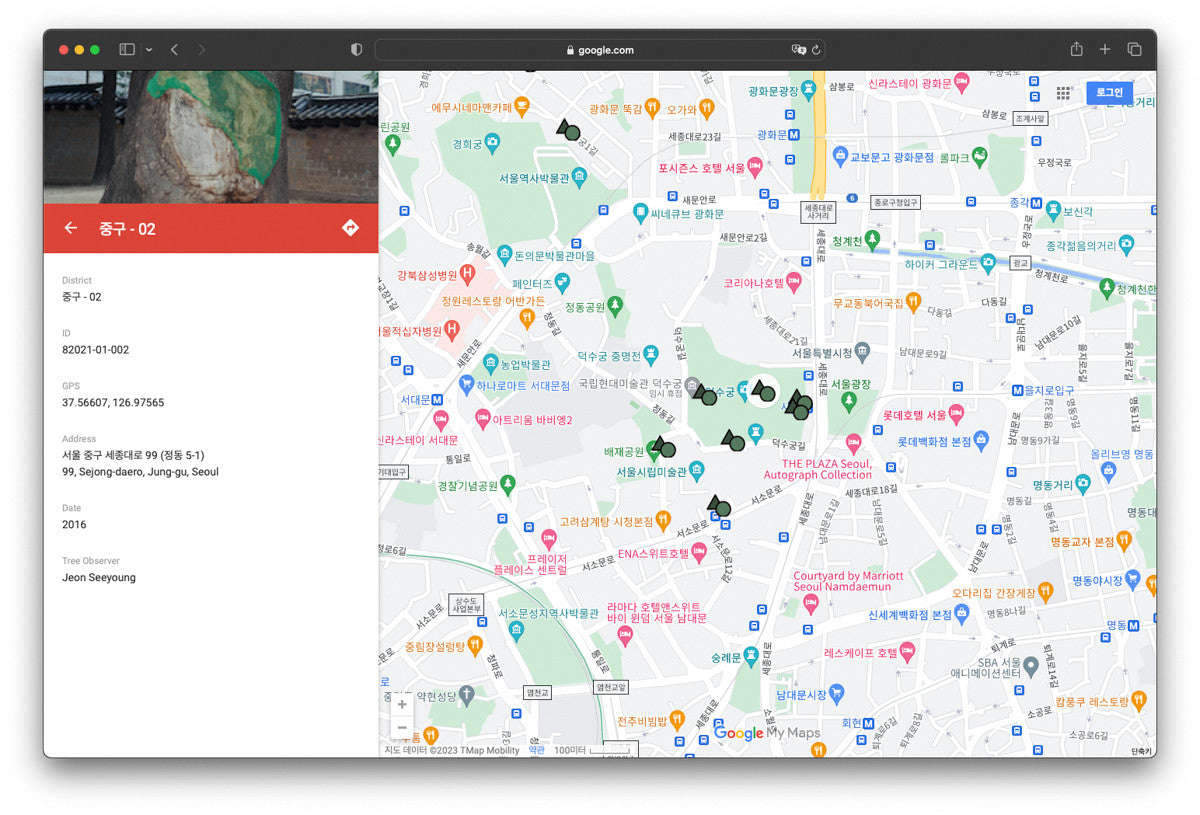Click the 로그인 sign-in button

click(1109, 93)
